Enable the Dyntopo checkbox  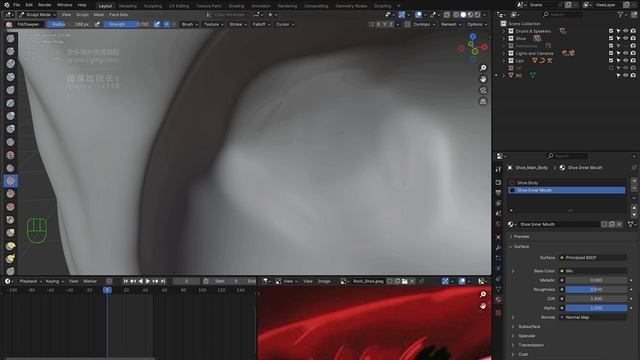[x=407, y=24]
